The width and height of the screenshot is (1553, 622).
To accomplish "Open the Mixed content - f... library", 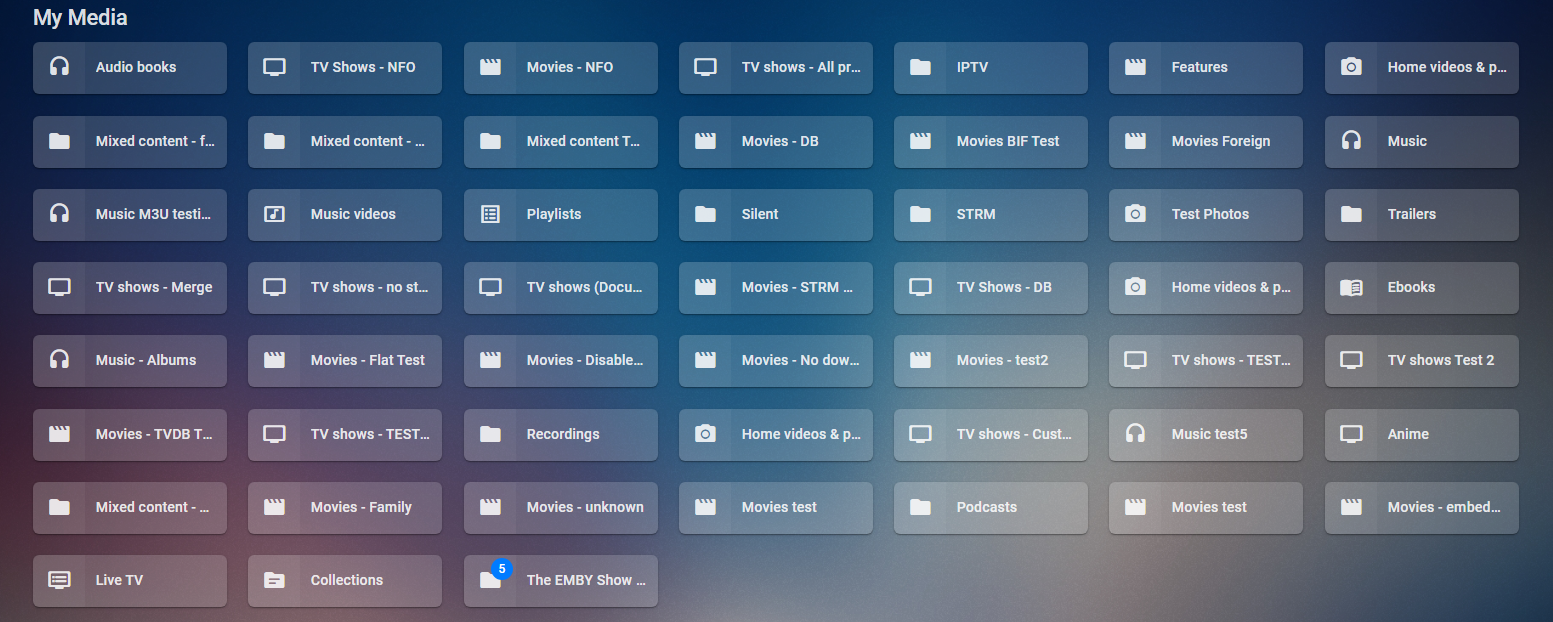I will coord(130,141).
